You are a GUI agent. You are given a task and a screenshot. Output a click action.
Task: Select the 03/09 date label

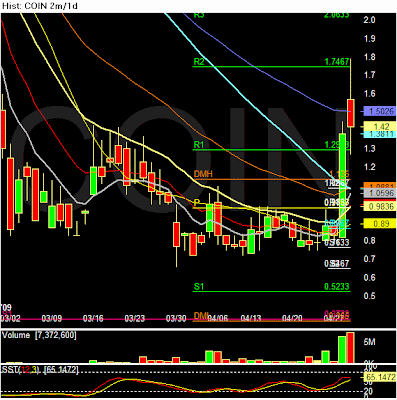click(x=52, y=318)
